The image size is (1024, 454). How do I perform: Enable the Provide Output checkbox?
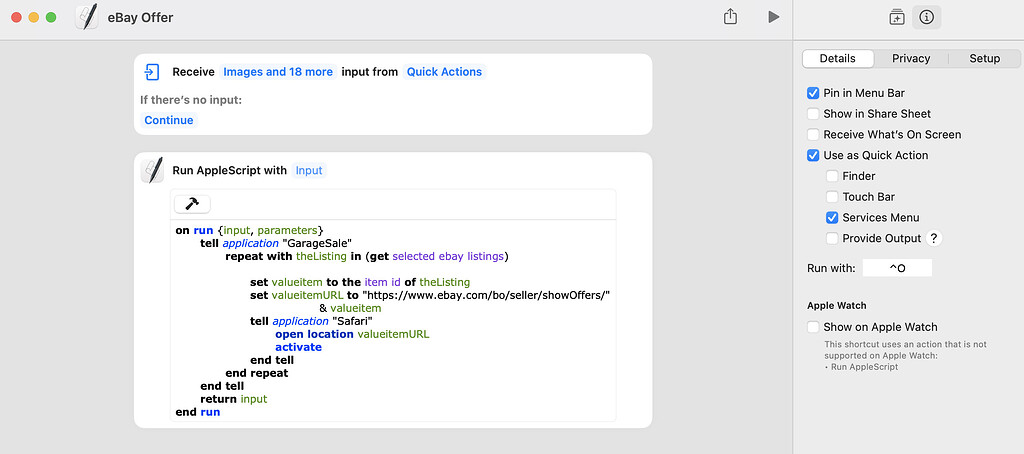point(832,238)
